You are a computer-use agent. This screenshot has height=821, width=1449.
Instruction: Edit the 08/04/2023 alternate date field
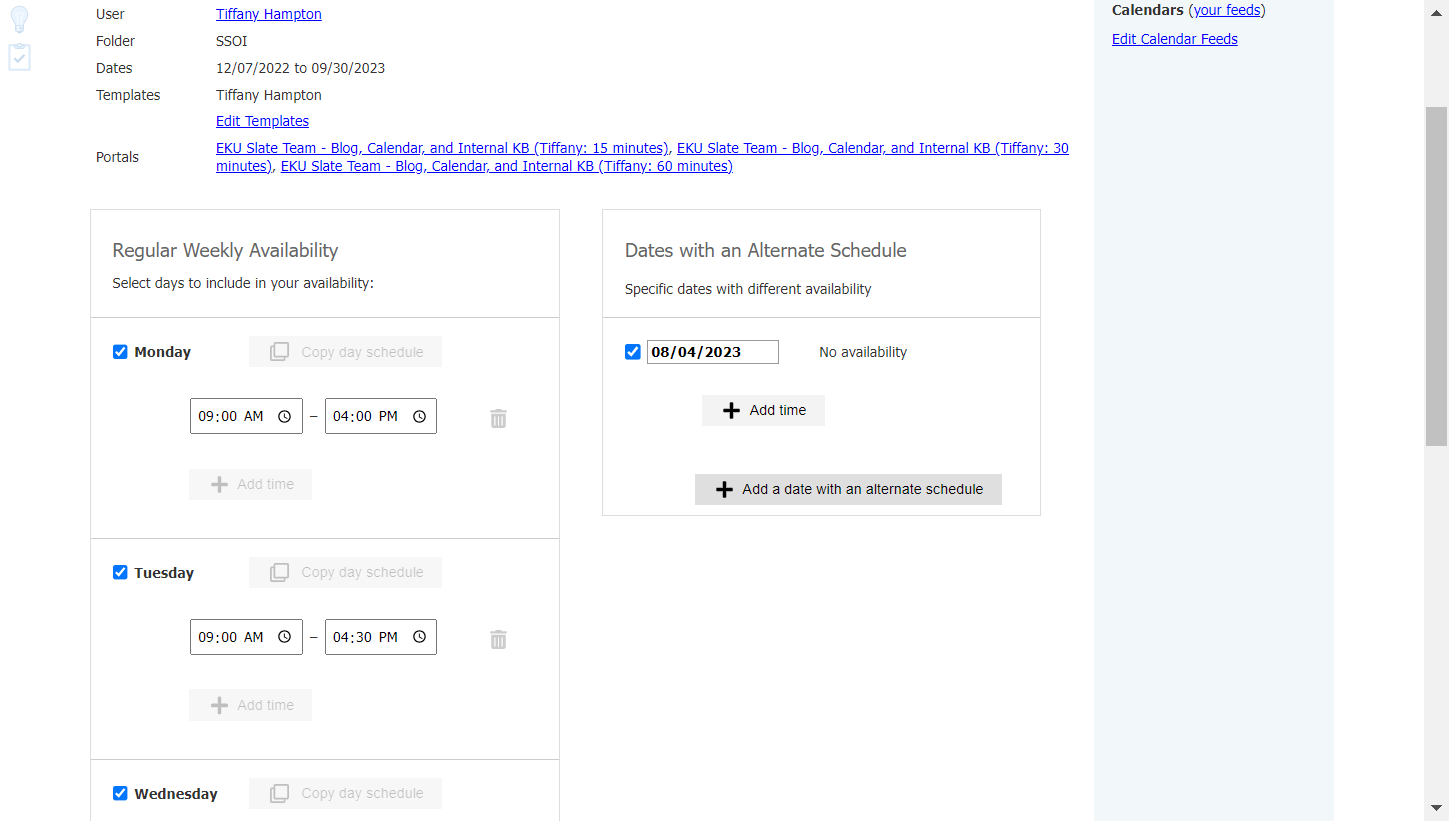(x=713, y=352)
